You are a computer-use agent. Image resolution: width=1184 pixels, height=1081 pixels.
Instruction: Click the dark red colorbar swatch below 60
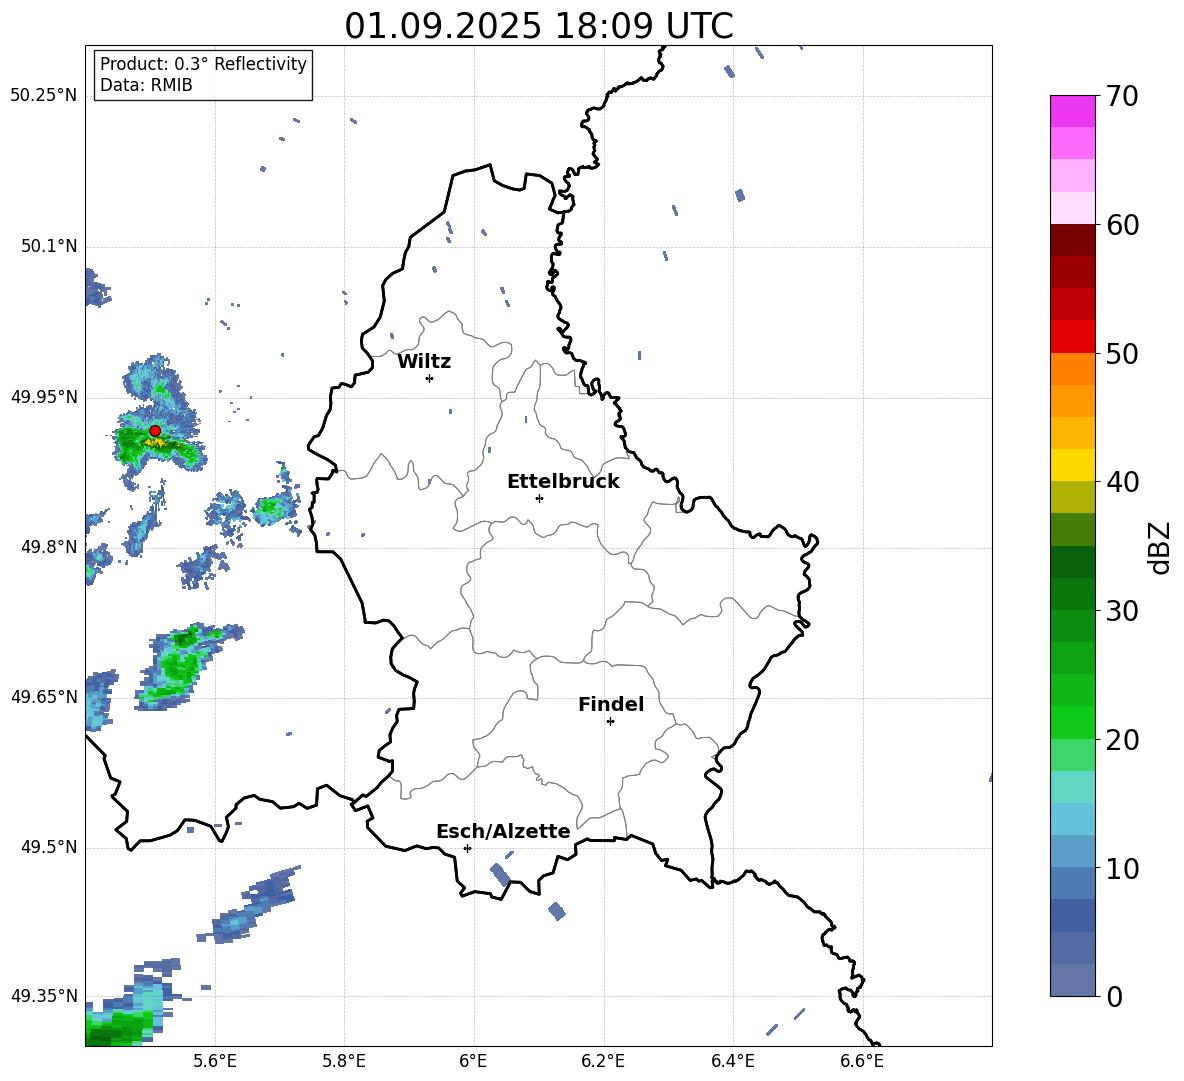[x=1072, y=240]
